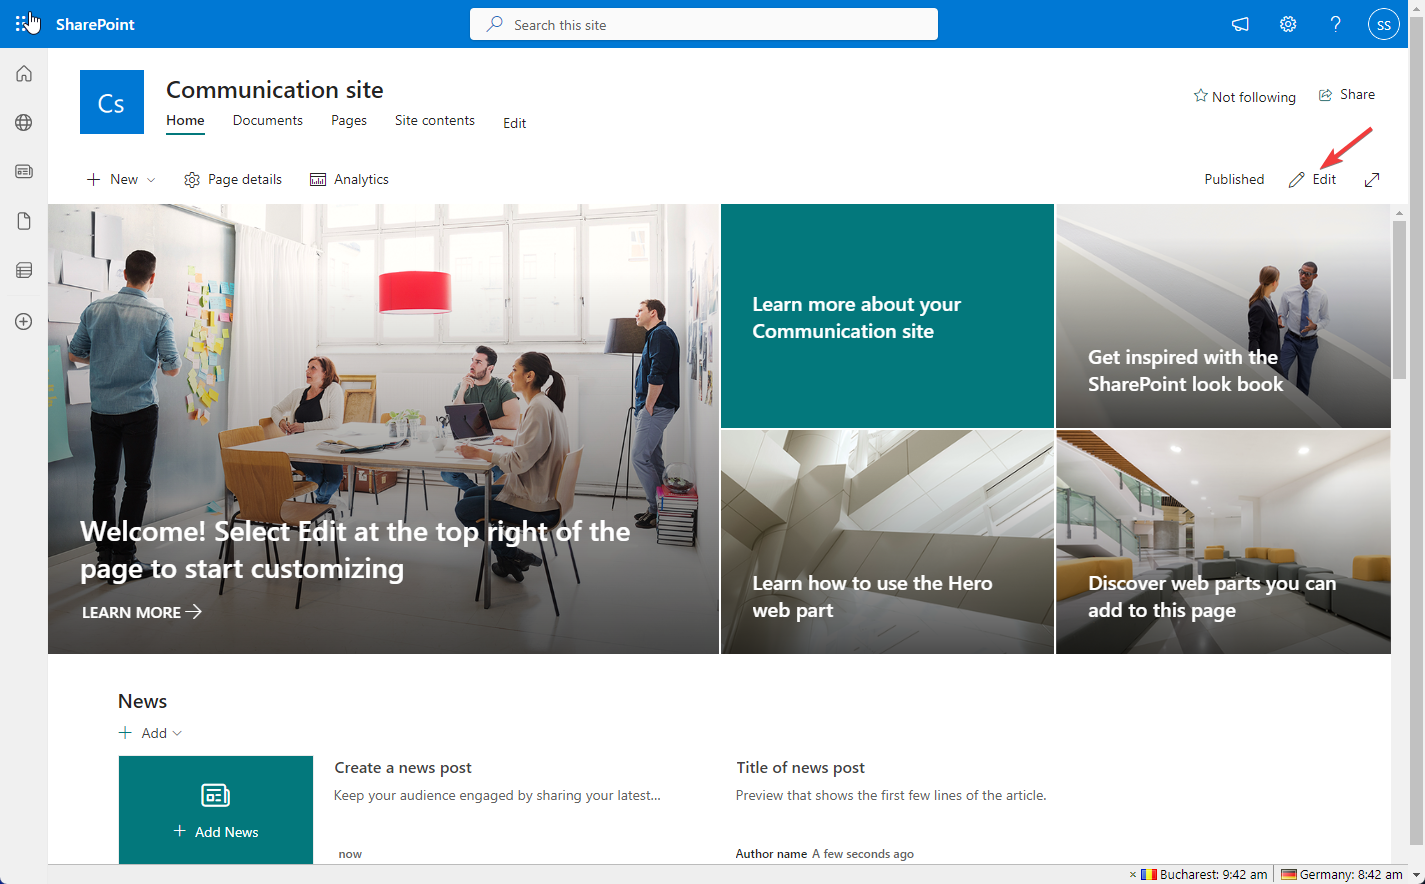
Task: Click the "Keep your audience engaged" description
Action: (x=497, y=796)
